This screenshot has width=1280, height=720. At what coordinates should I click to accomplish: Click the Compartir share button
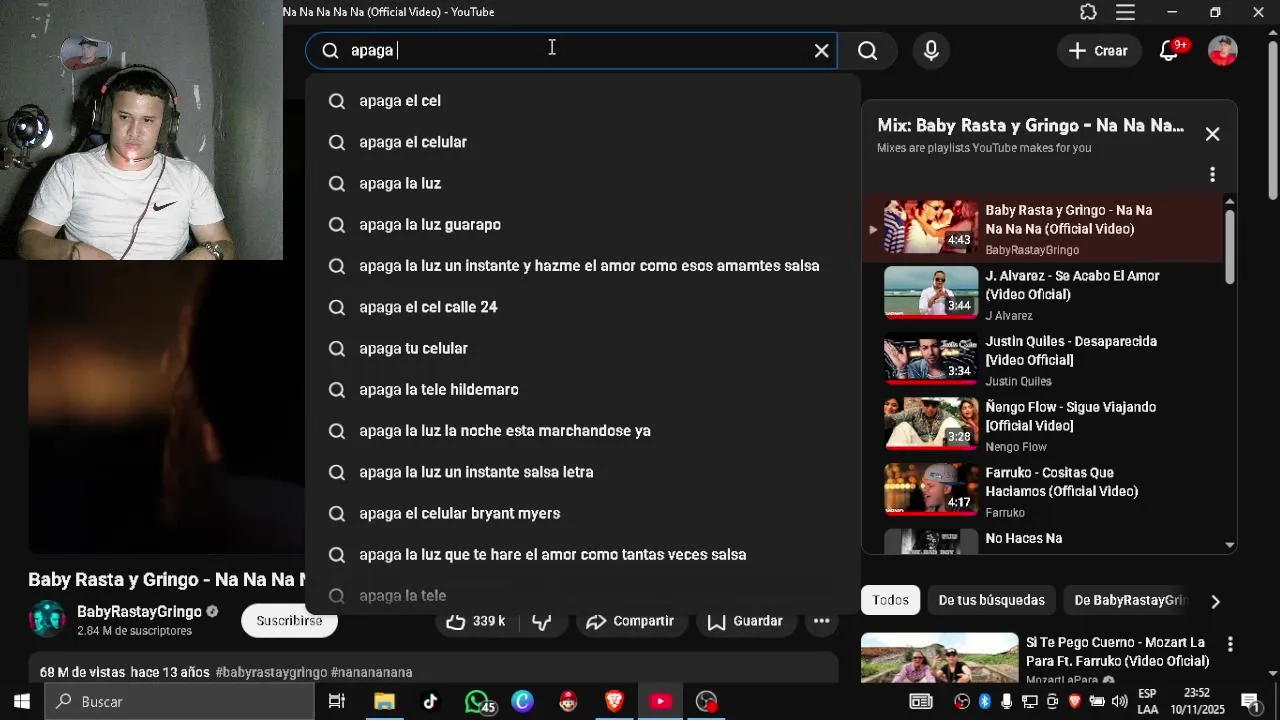tap(630, 622)
